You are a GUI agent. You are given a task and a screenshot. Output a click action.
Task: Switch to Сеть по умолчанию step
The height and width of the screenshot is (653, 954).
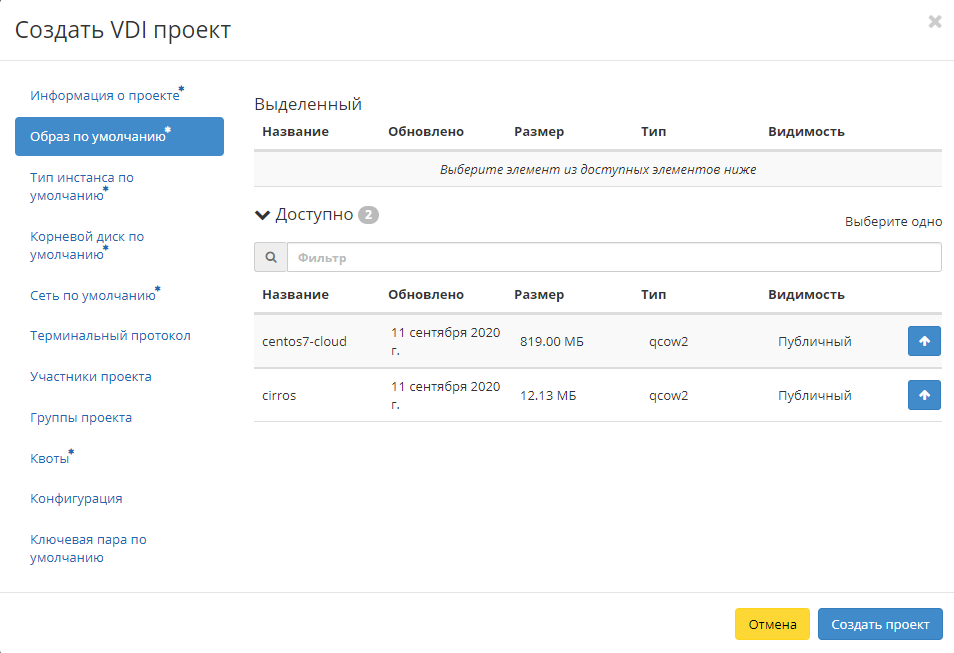click(x=93, y=295)
